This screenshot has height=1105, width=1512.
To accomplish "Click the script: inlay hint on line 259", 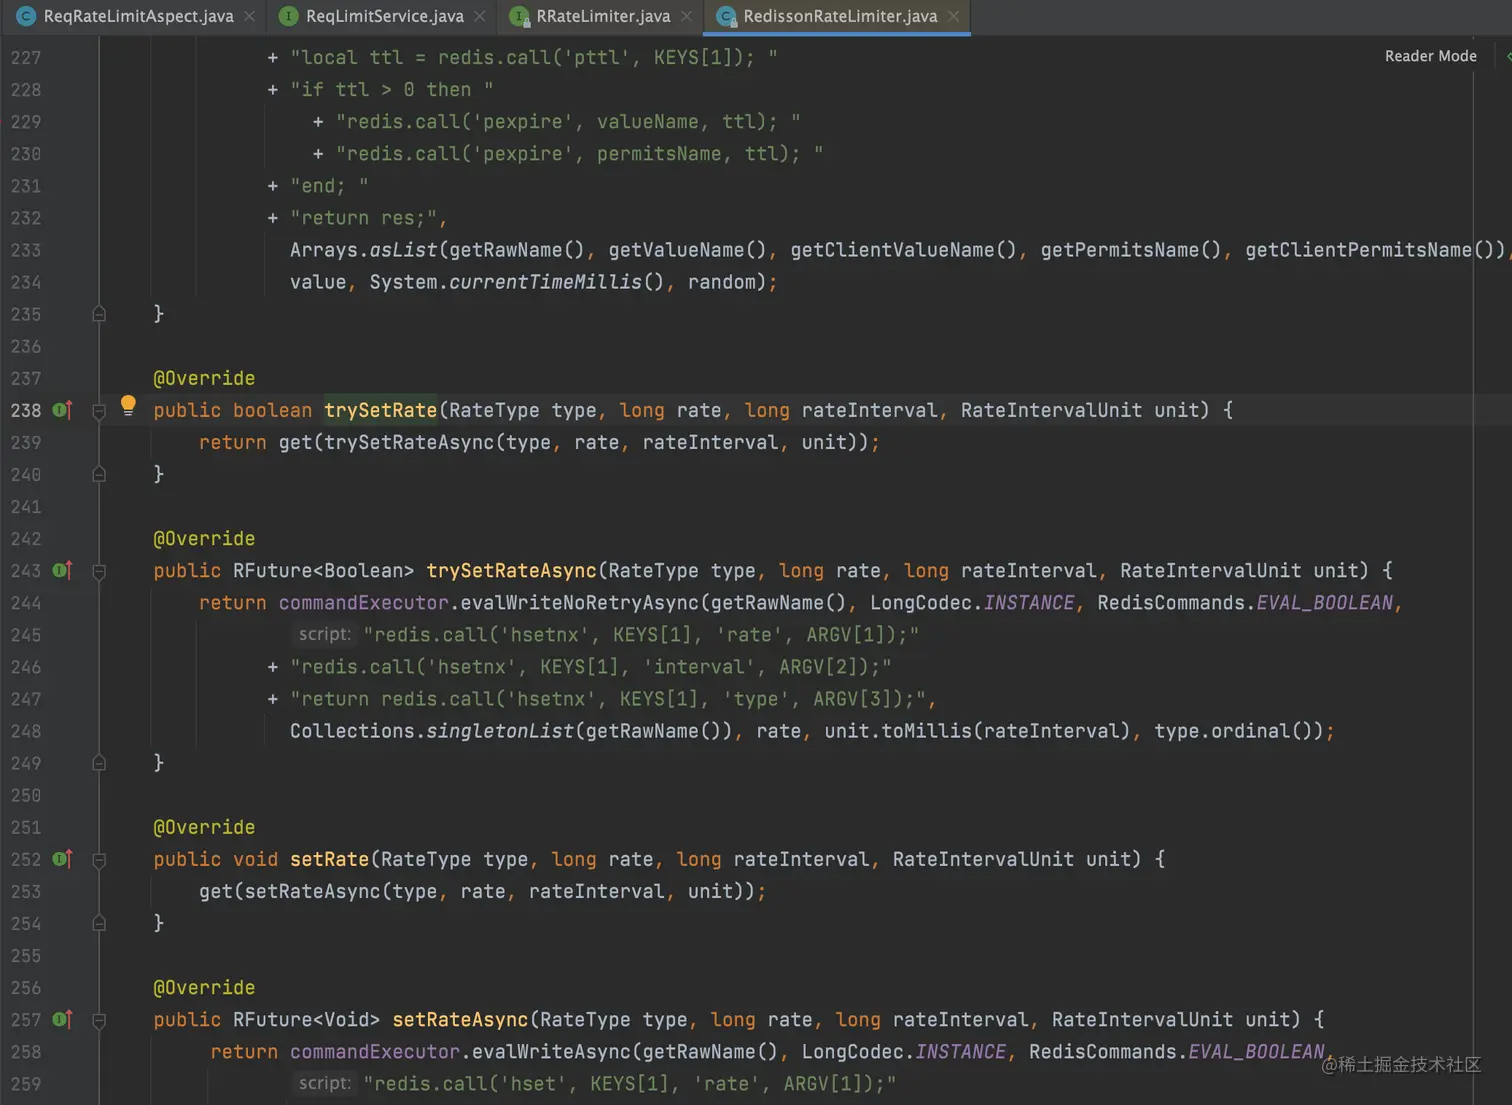I will (x=324, y=1083).
